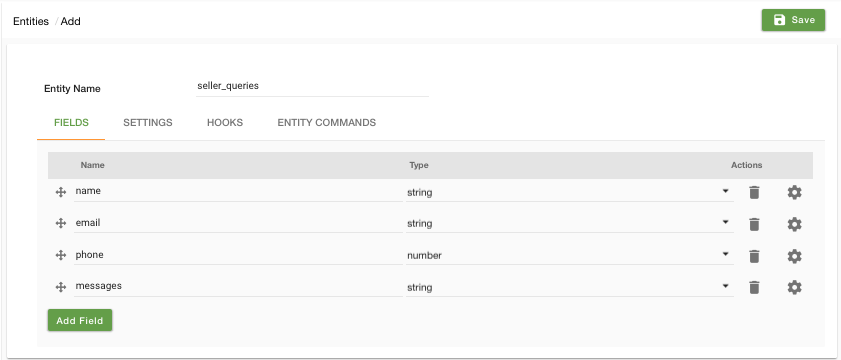Screen dimensions: 841x360
Task: Edit the name field's name input
Action: [238, 192]
